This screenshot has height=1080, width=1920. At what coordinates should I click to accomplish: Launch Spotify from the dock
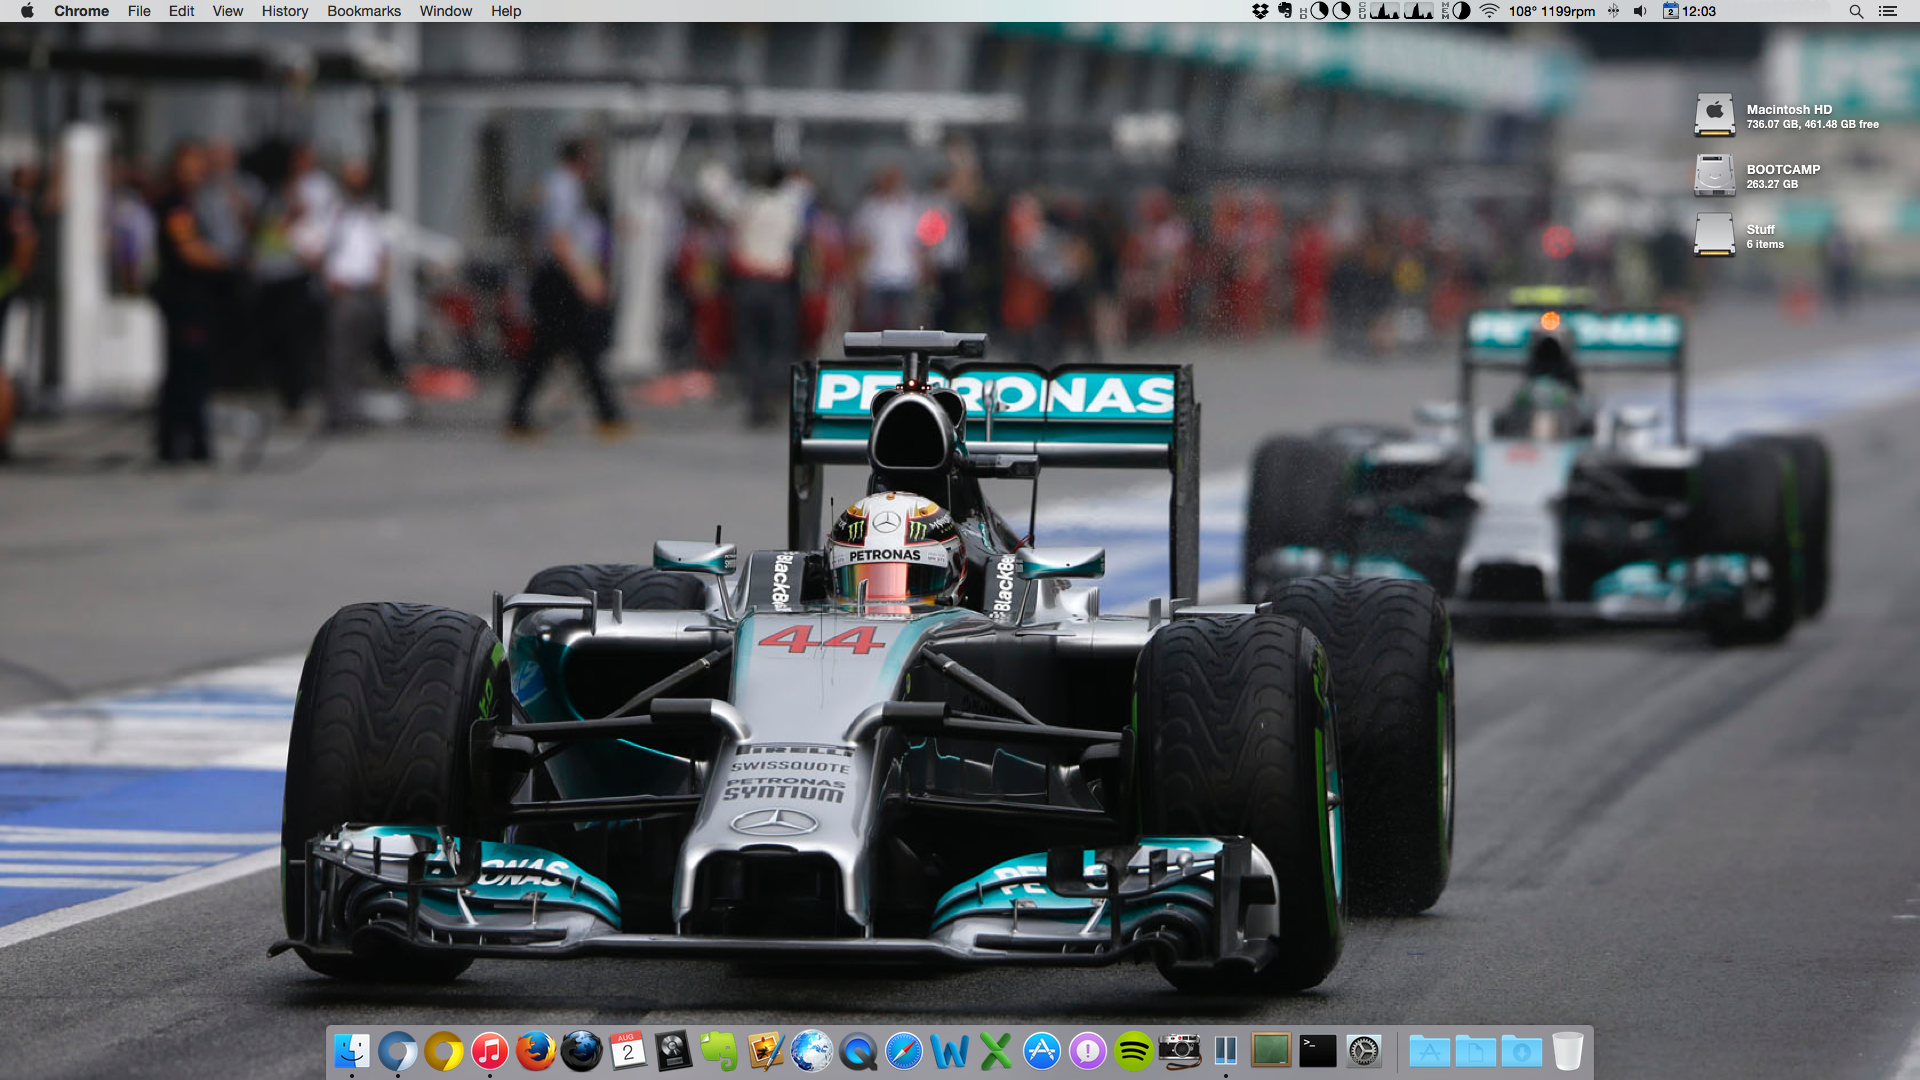click(x=1134, y=1051)
